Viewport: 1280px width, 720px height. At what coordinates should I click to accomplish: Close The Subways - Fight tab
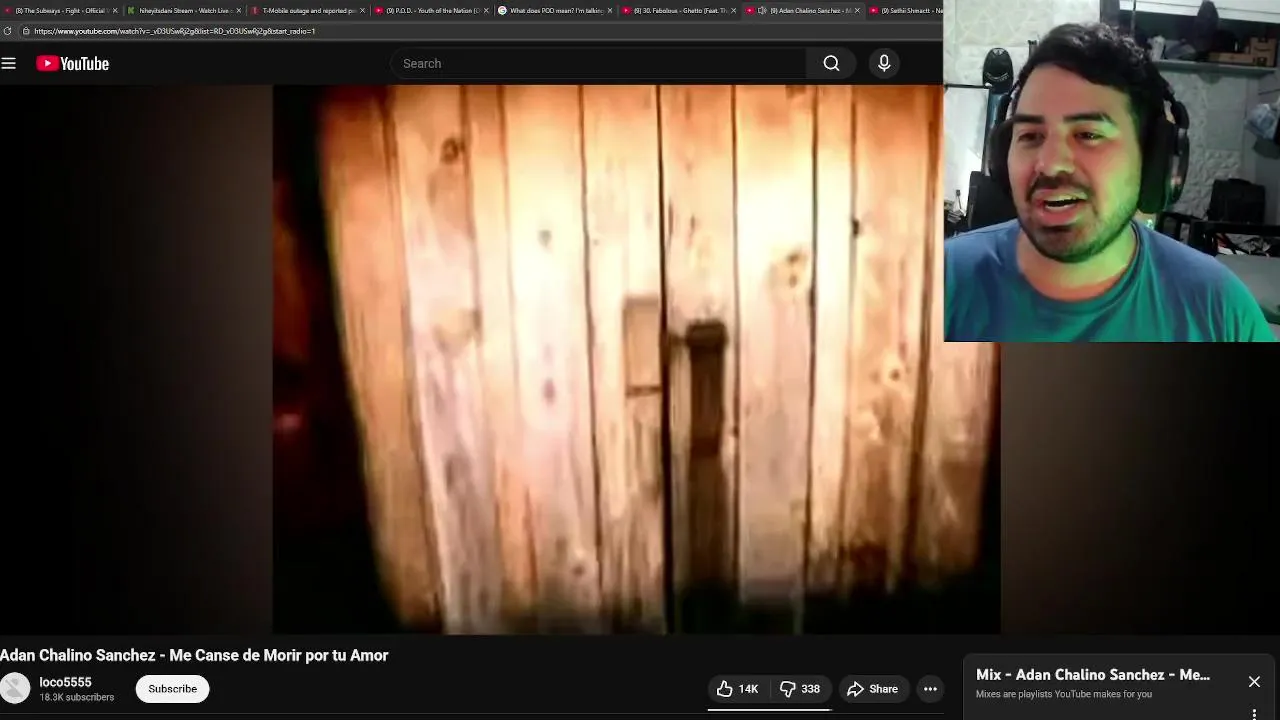click(x=115, y=10)
